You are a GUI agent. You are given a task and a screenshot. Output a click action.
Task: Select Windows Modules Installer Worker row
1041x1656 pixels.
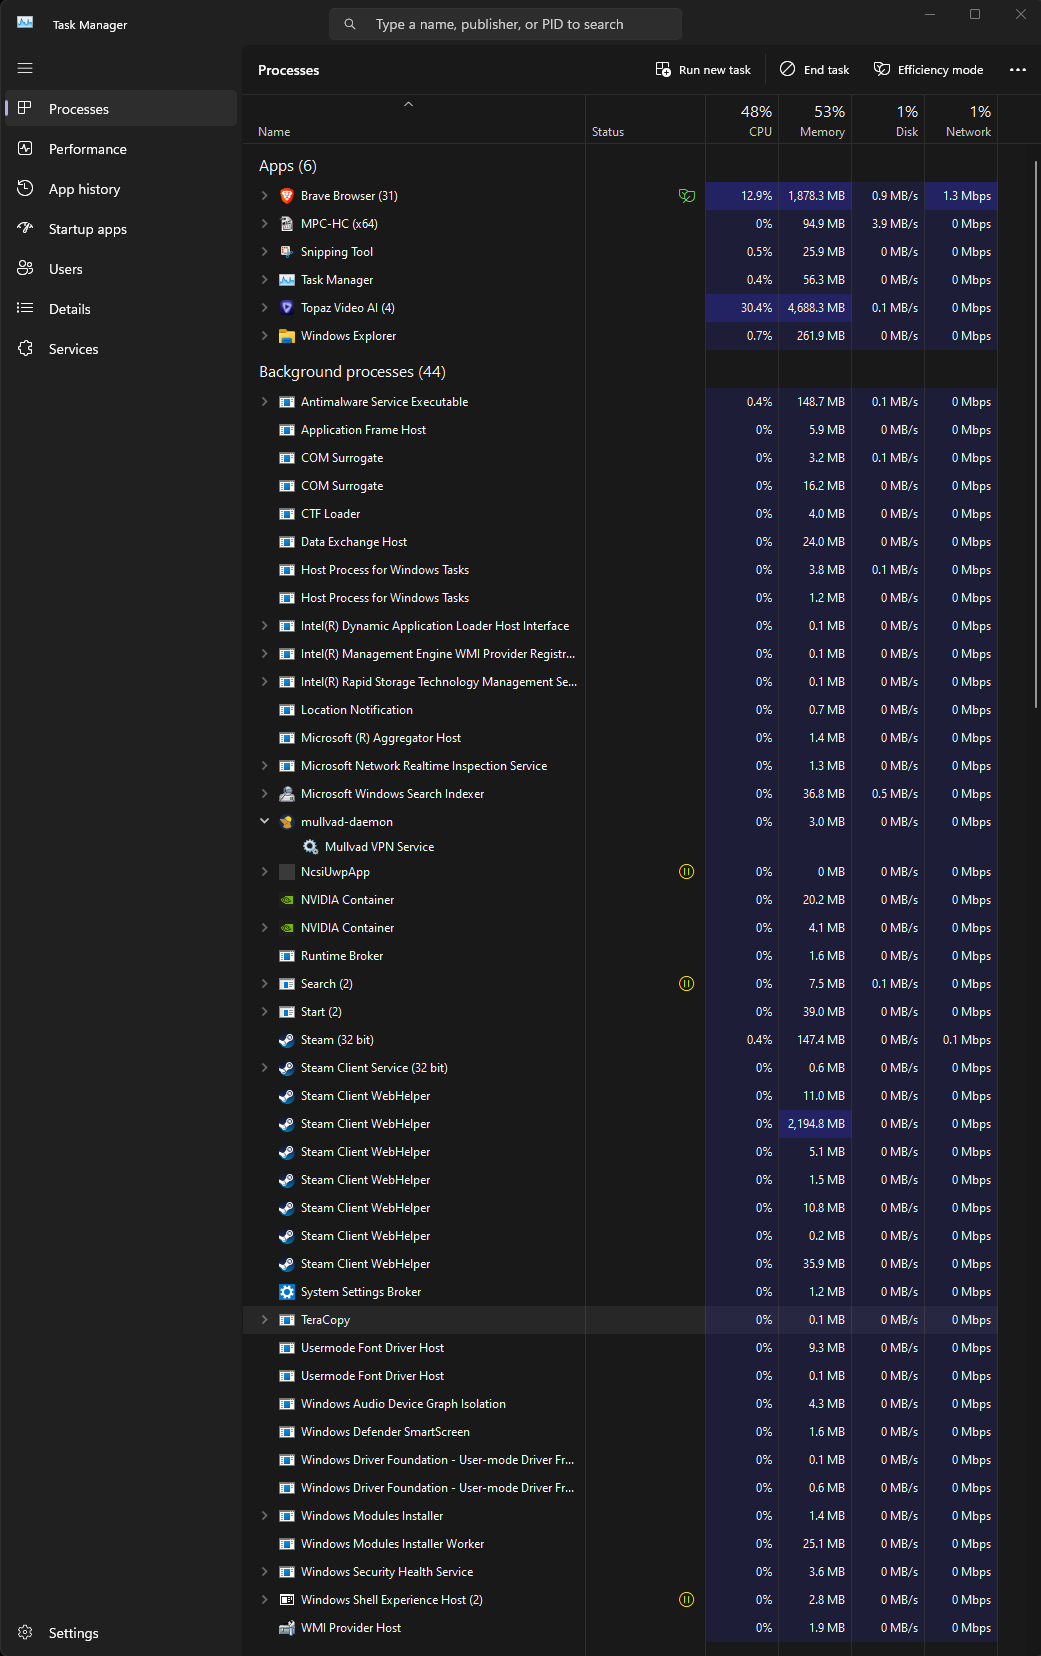tap(620, 1544)
